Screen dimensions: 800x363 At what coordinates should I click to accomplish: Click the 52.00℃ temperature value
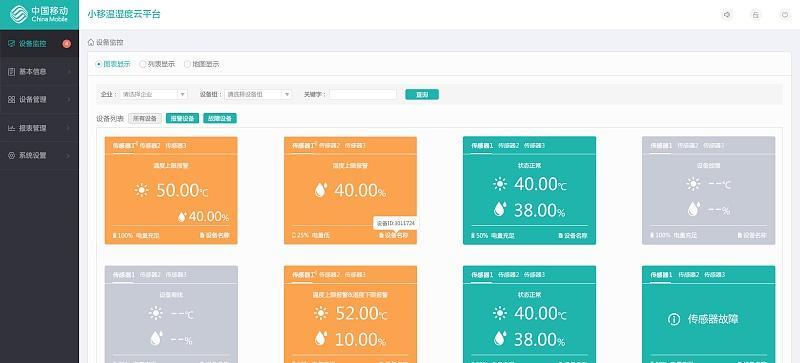point(361,313)
